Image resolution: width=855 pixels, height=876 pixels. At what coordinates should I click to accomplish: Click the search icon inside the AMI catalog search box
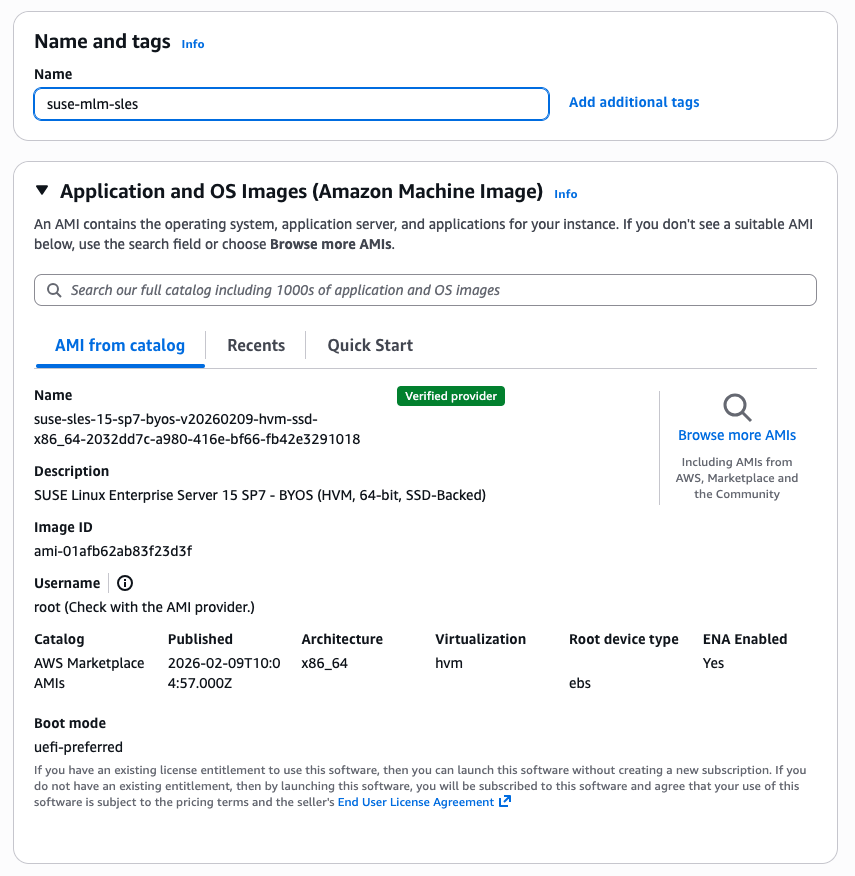coord(53,290)
